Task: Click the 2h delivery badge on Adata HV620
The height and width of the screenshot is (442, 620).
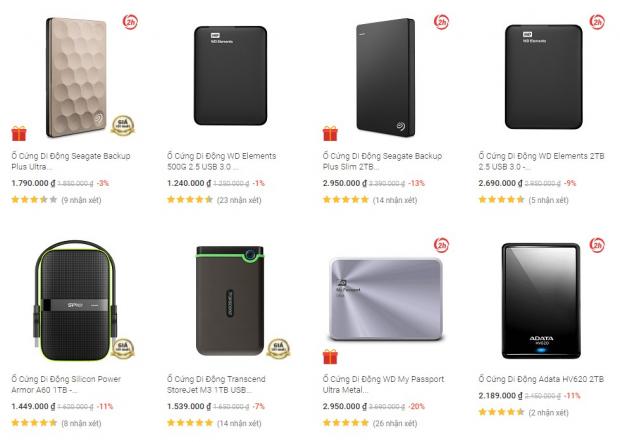Action: tap(597, 244)
